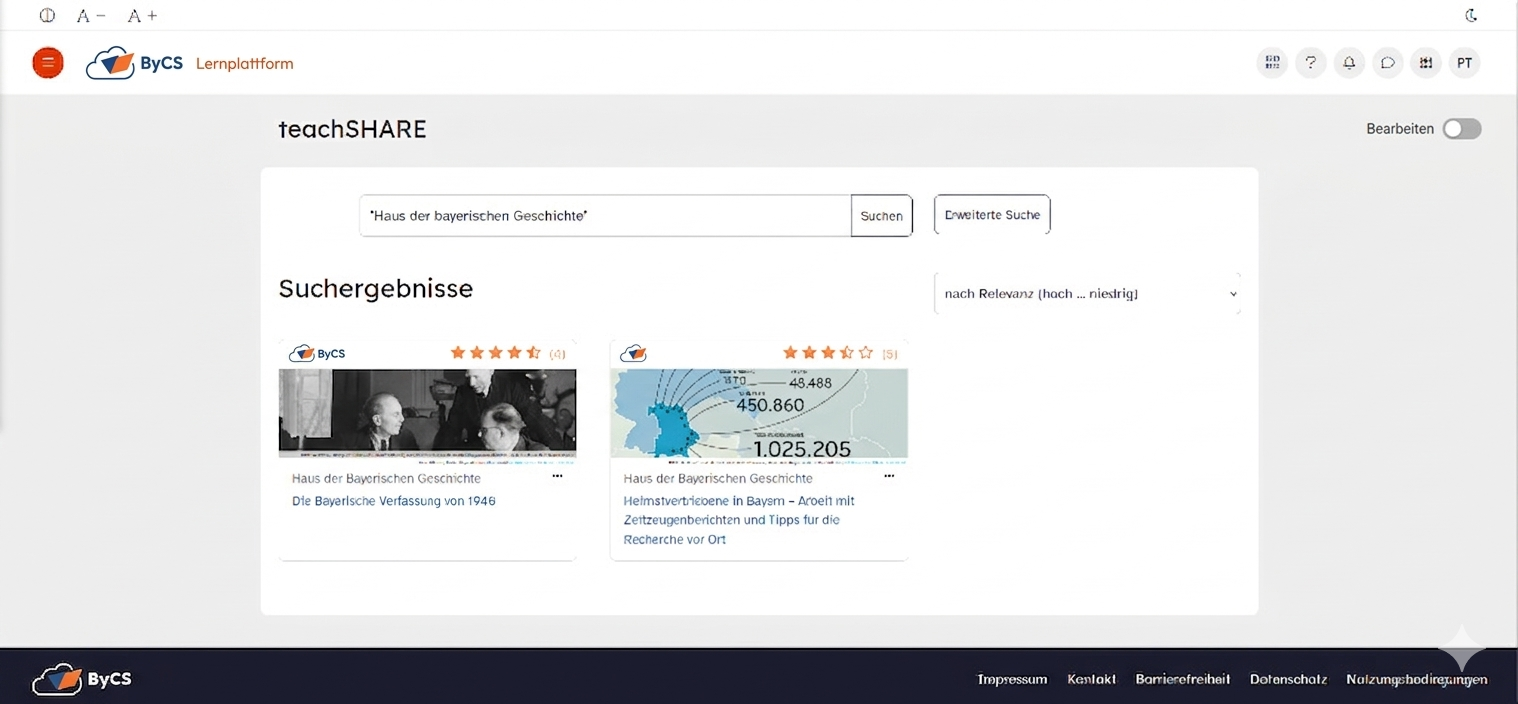Screen dimensions: 1518x704
Task: Open the Impressum footer link
Action: 1011,679
